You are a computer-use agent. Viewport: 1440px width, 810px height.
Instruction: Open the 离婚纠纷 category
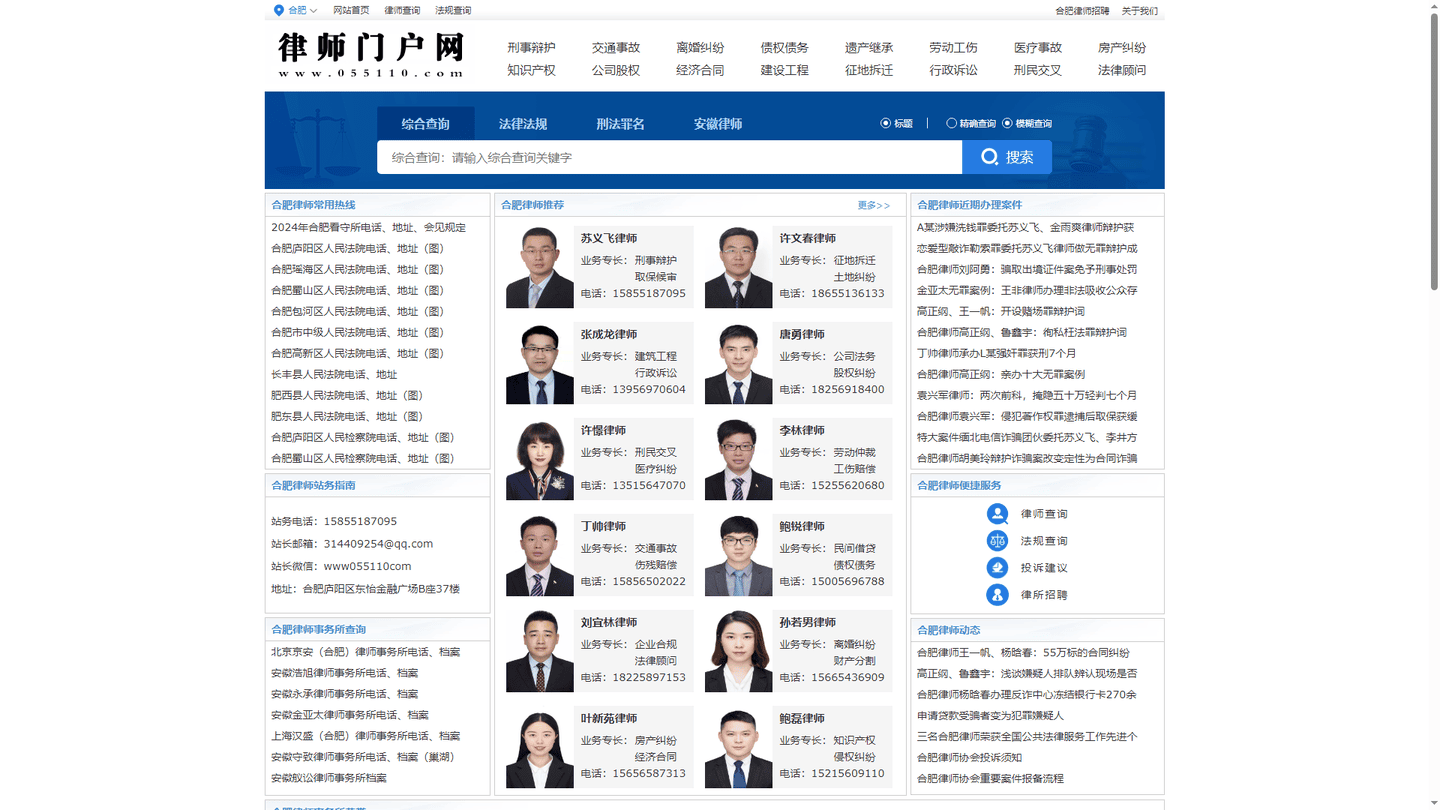coord(700,48)
